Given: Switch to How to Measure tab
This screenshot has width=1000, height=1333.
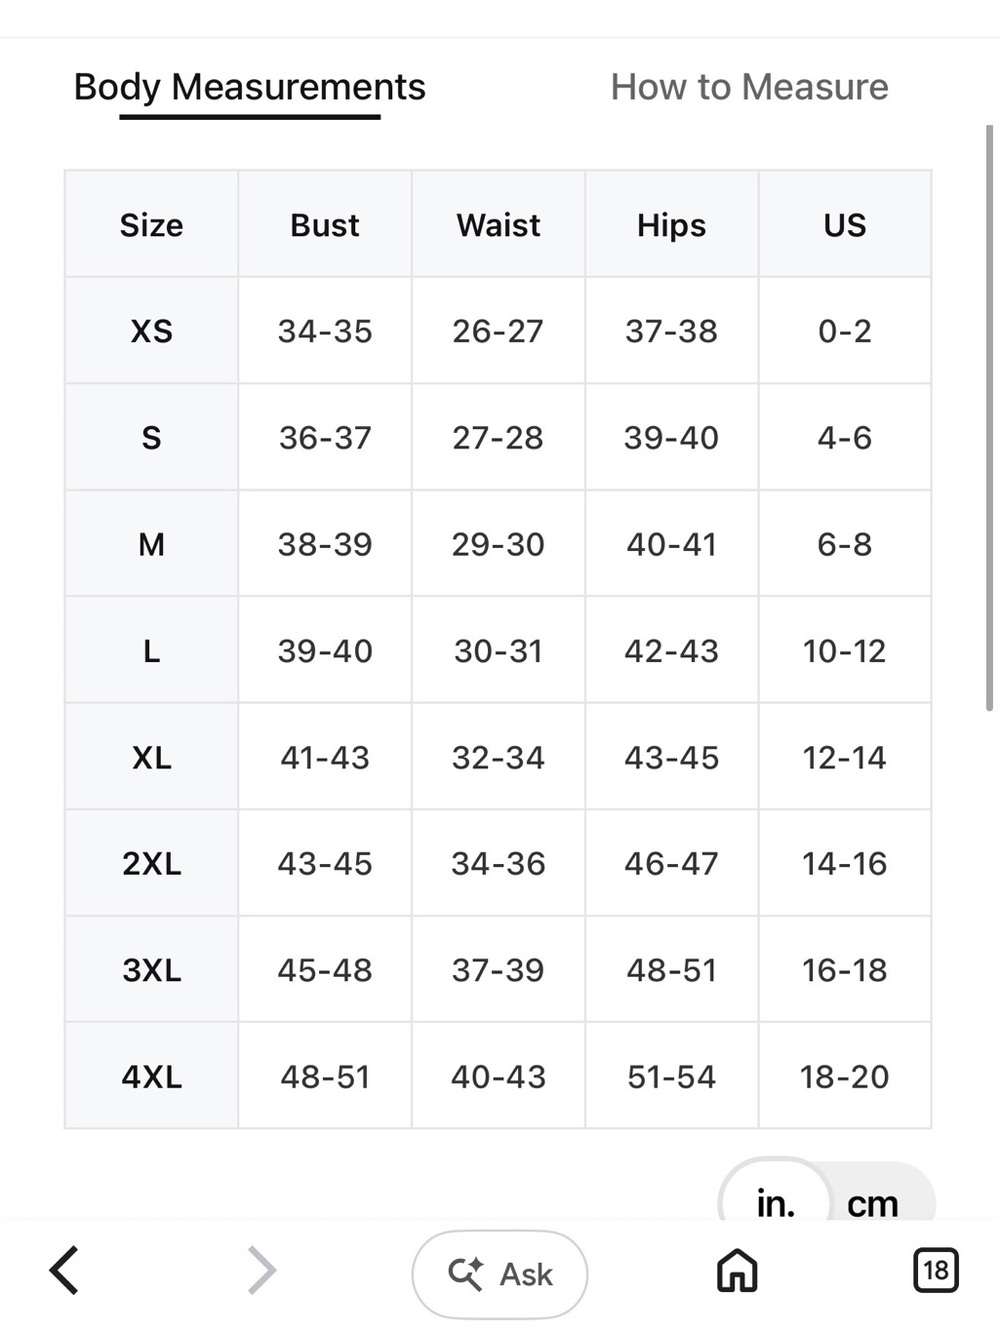Looking at the screenshot, I should pos(749,87).
